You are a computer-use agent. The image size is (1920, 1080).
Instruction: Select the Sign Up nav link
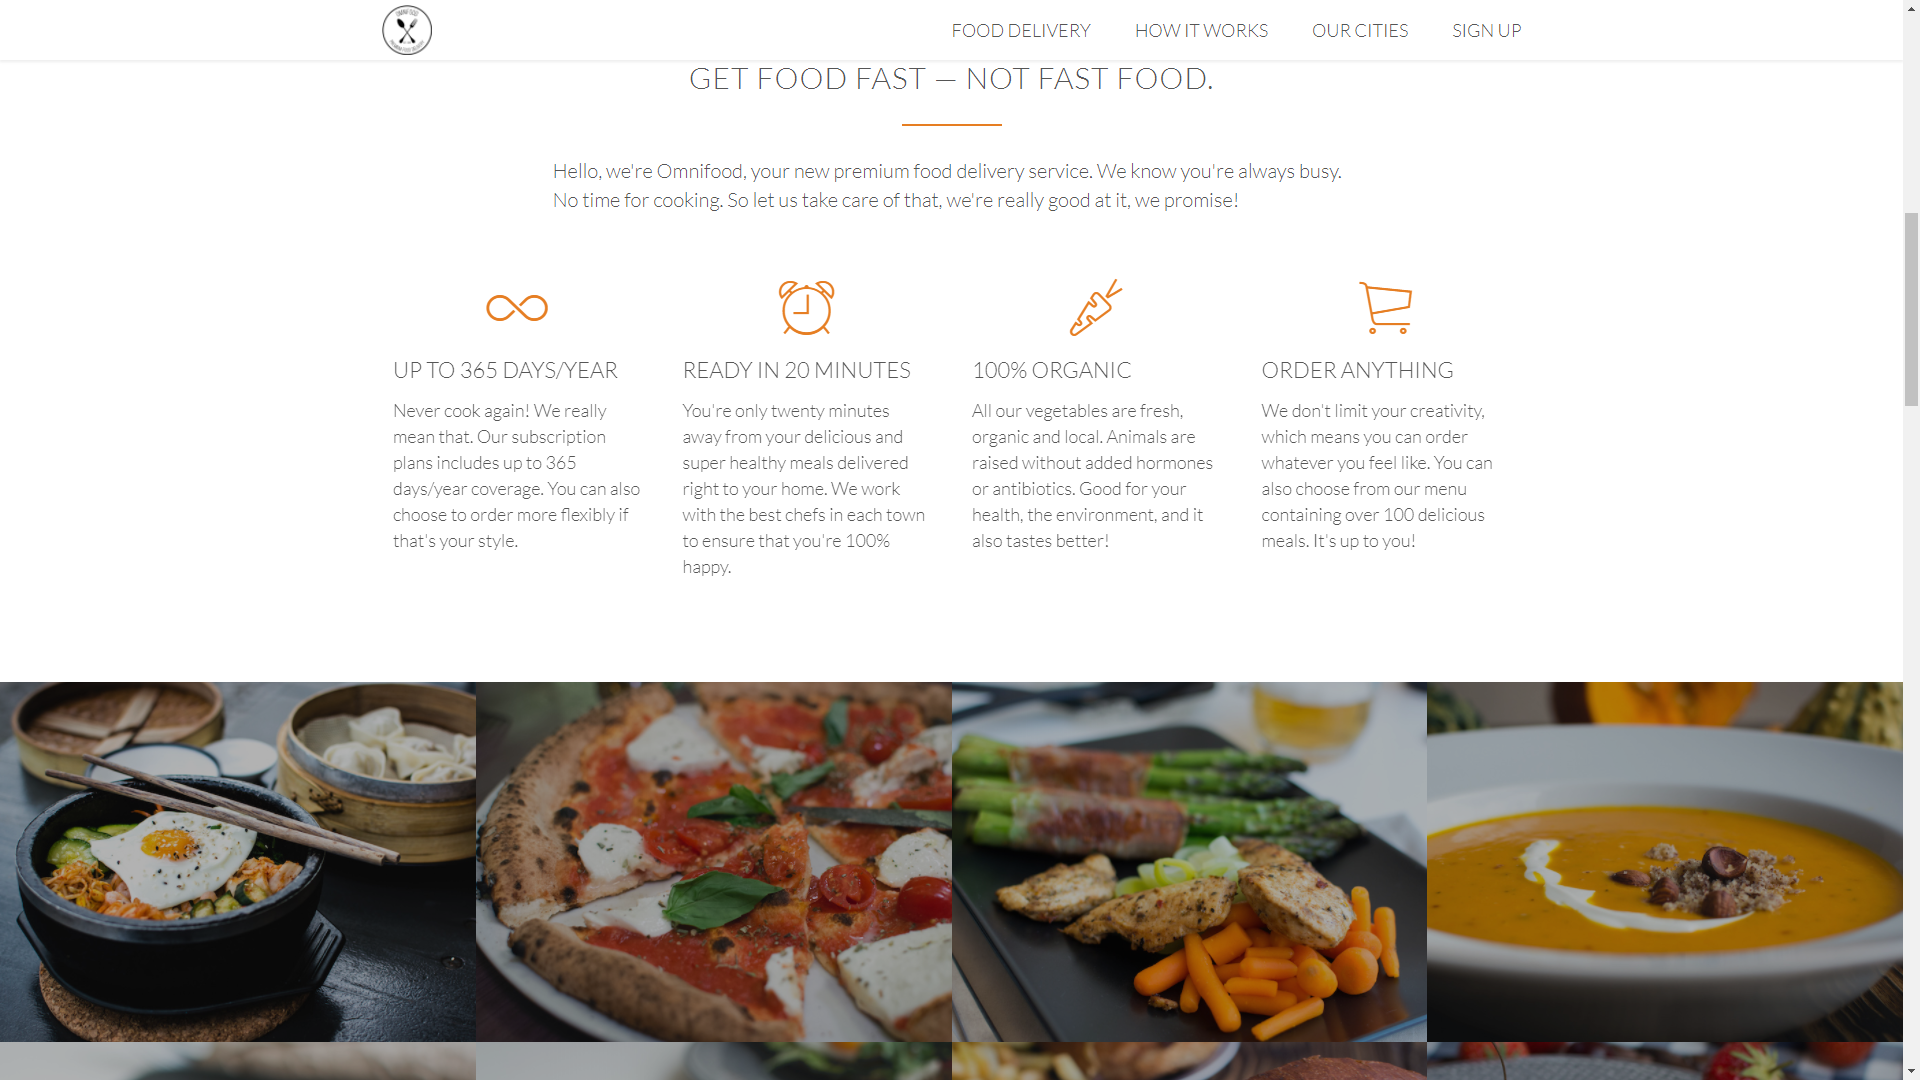1486,31
